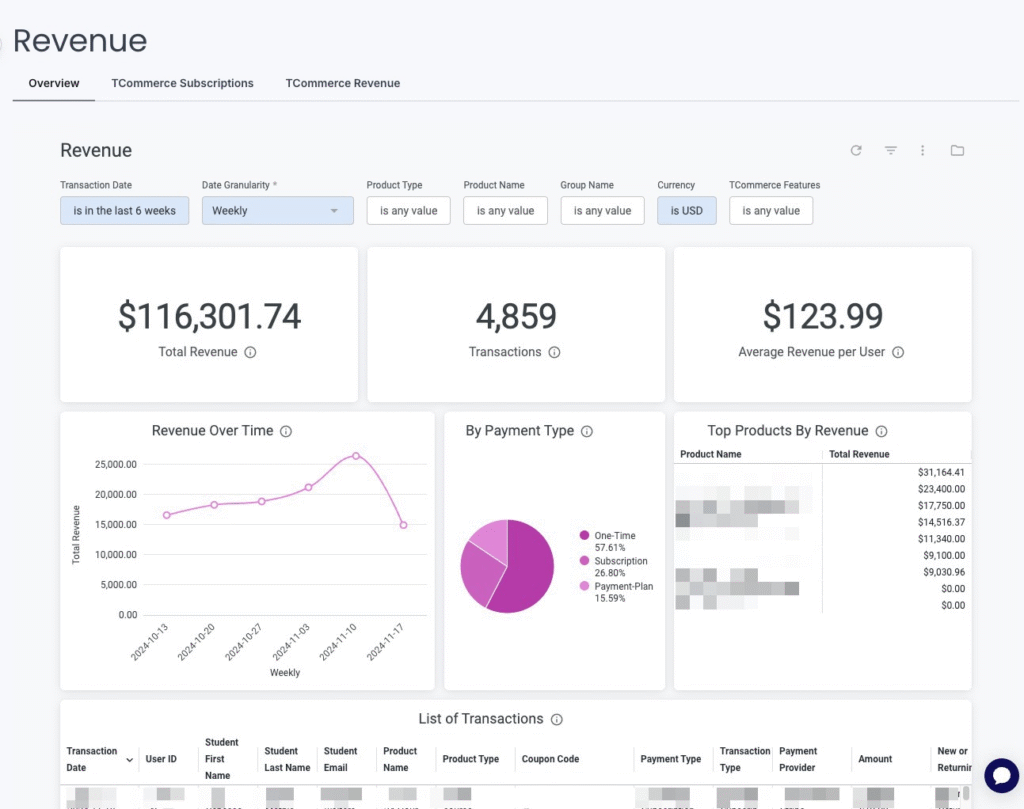Open the filter lines icon
1024x809 pixels.
click(890, 151)
